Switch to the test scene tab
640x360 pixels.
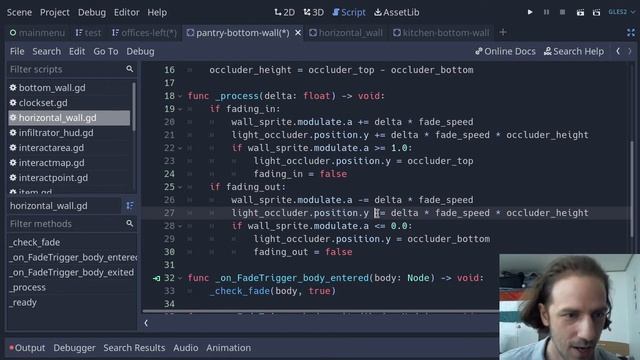[88, 33]
